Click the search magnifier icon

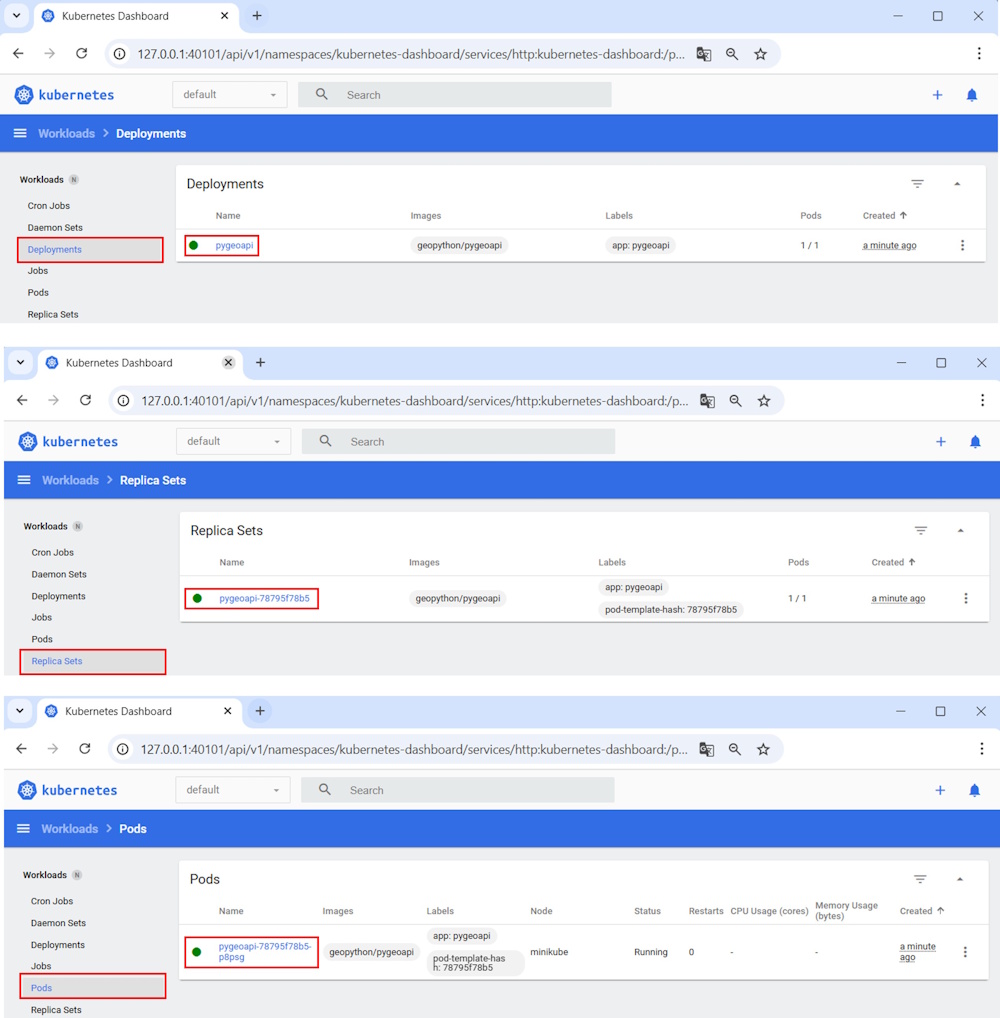click(x=321, y=95)
